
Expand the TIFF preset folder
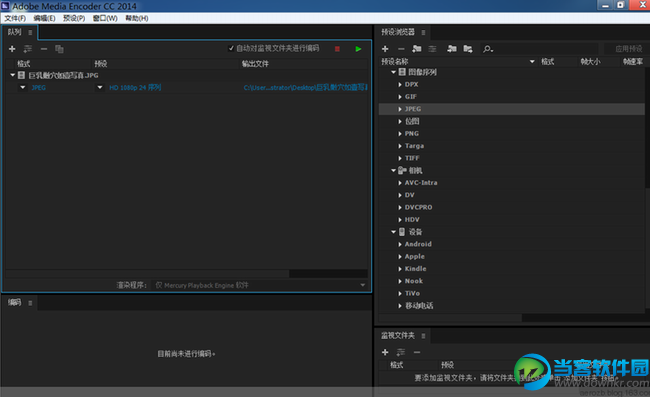click(400, 158)
